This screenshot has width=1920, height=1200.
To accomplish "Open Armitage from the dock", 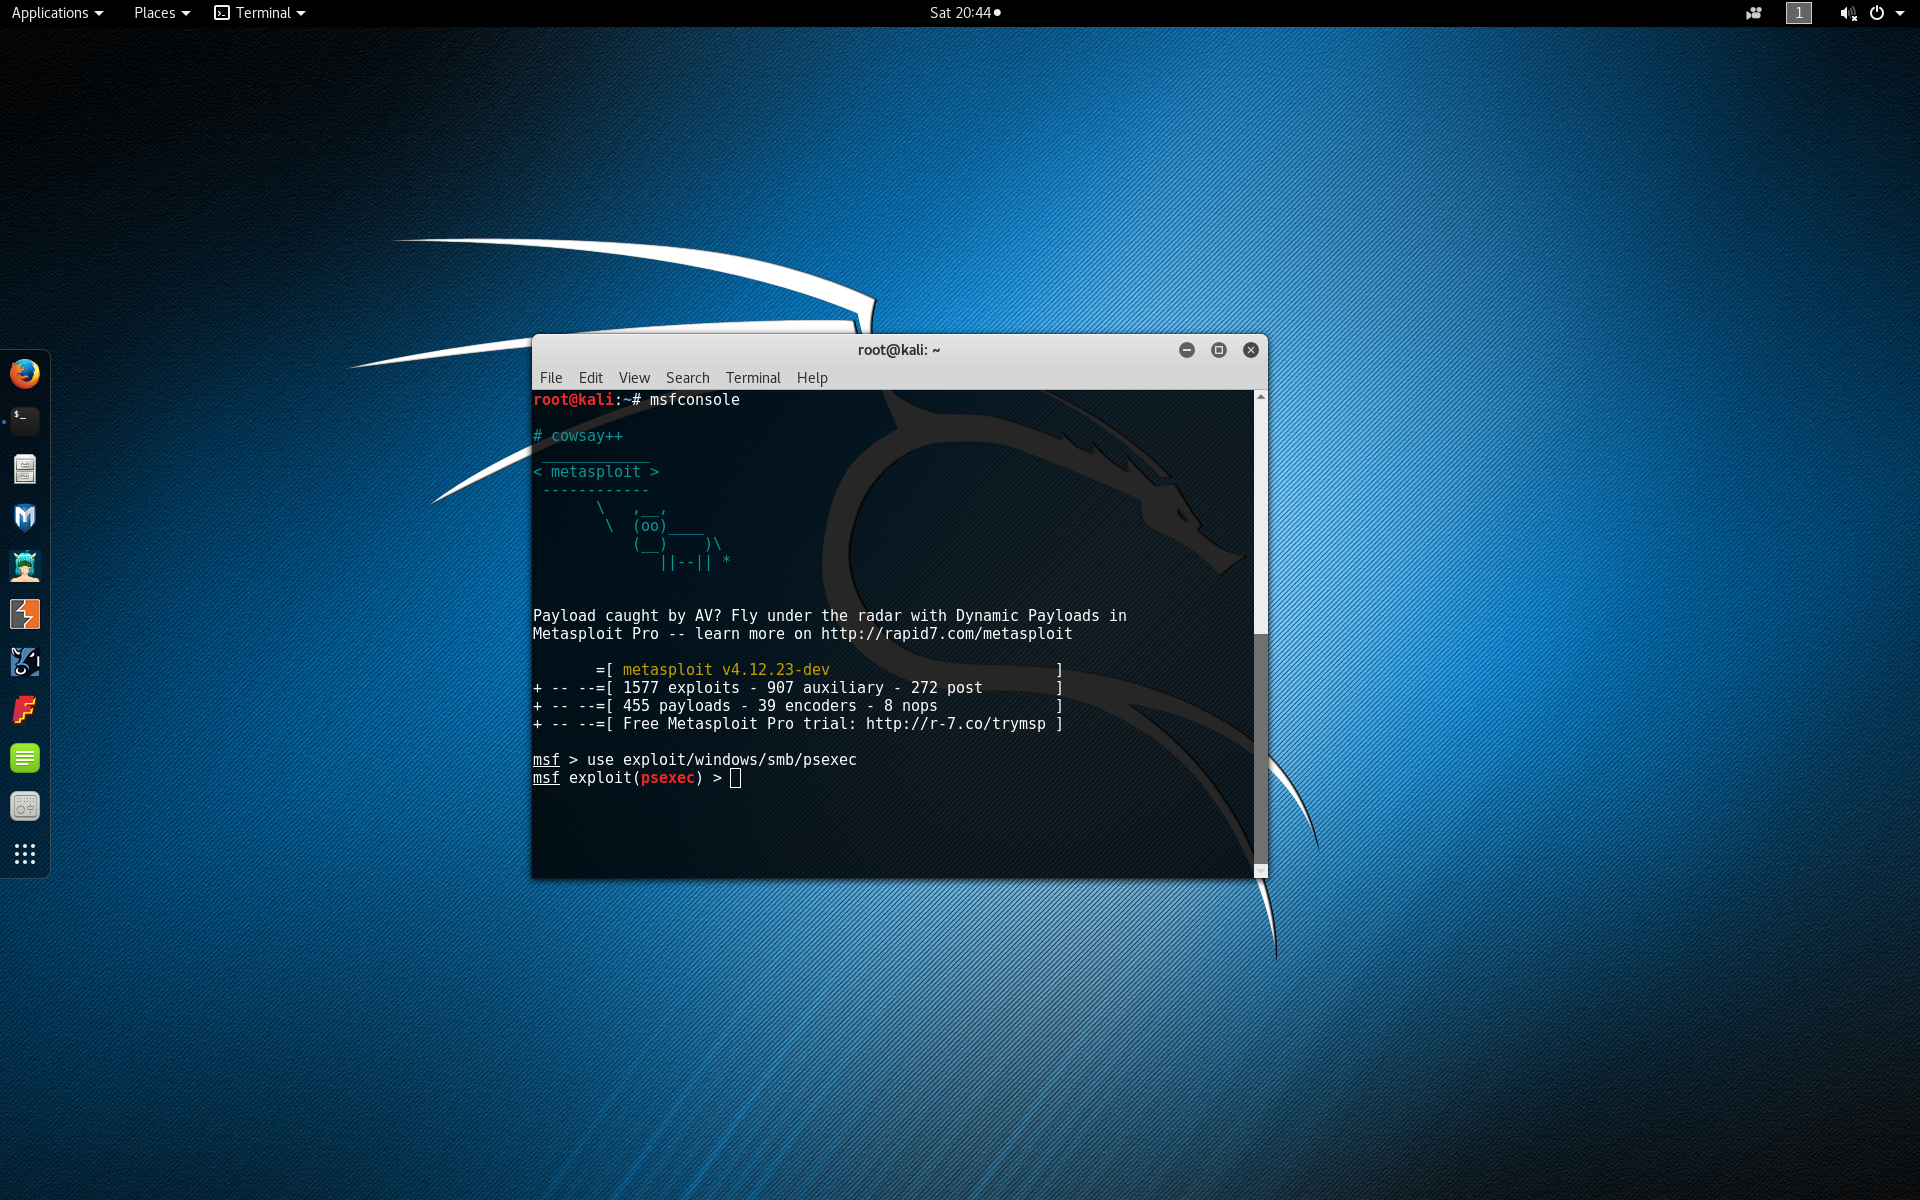I will pos(25,565).
